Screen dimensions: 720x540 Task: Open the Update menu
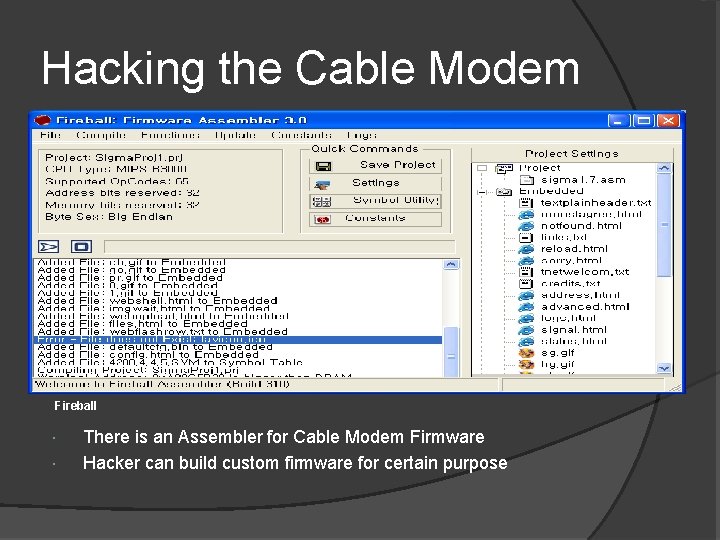click(235, 135)
